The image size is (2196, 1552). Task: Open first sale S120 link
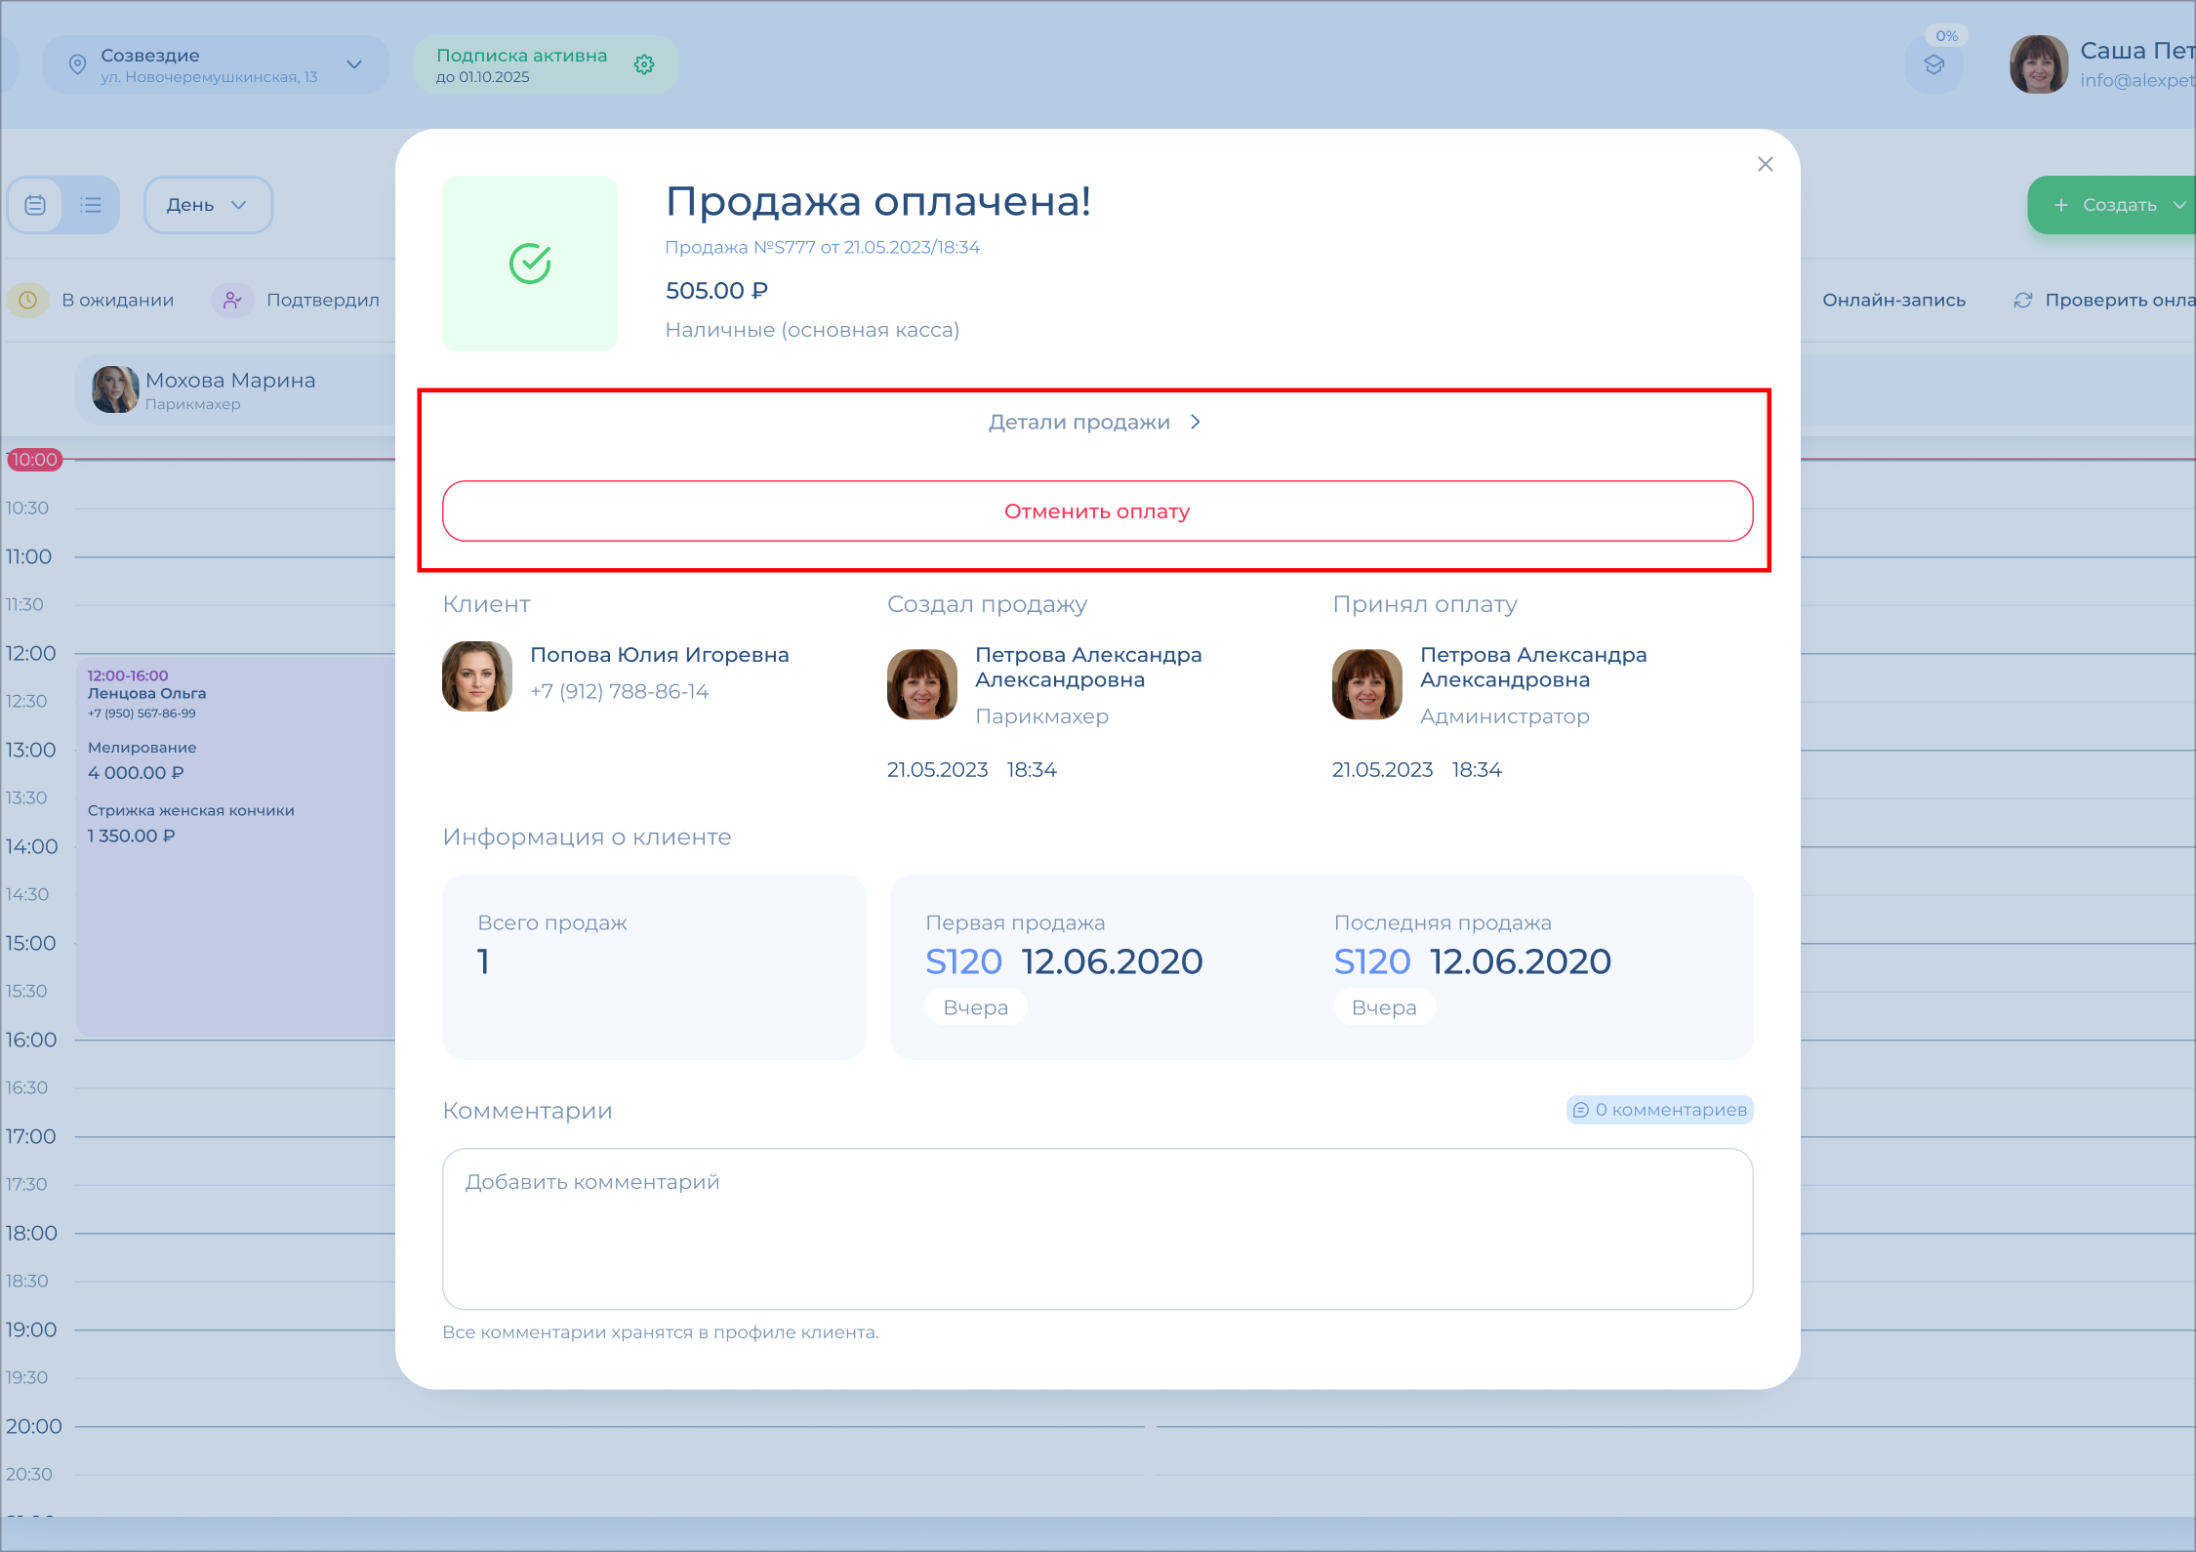(963, 962)
